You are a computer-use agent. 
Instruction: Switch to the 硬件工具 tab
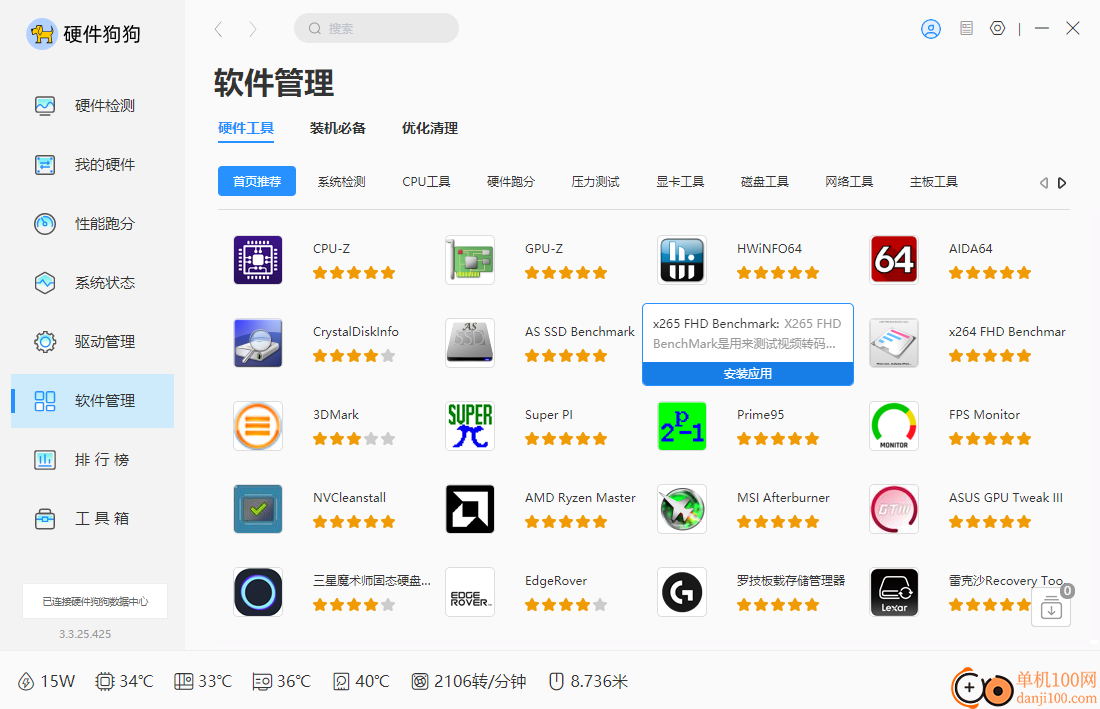pyautogui.click(x=246, y=128)
